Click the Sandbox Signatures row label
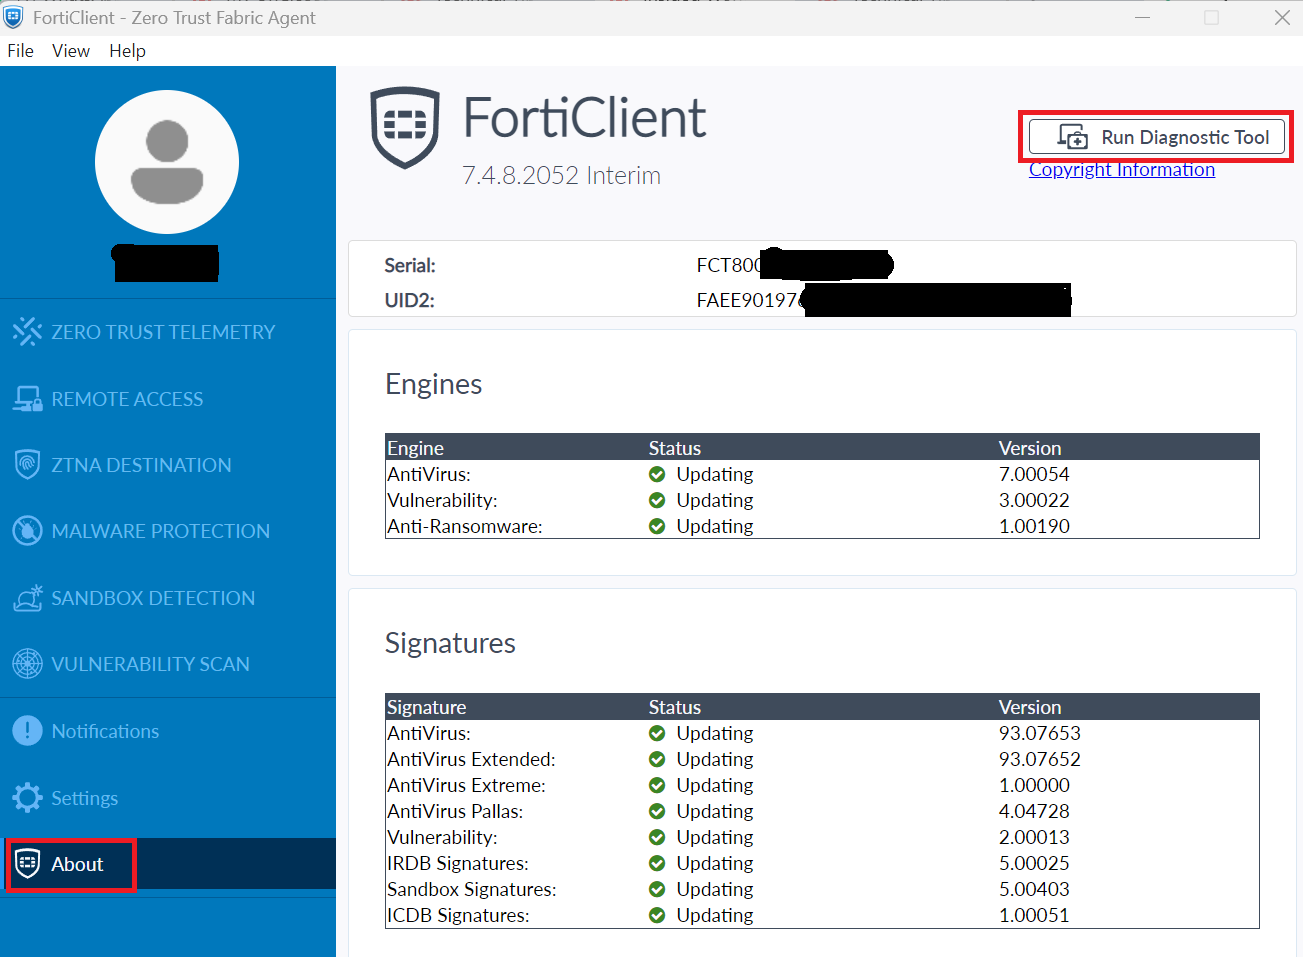This screenshot has width=1303, height=957. (472, 889)
